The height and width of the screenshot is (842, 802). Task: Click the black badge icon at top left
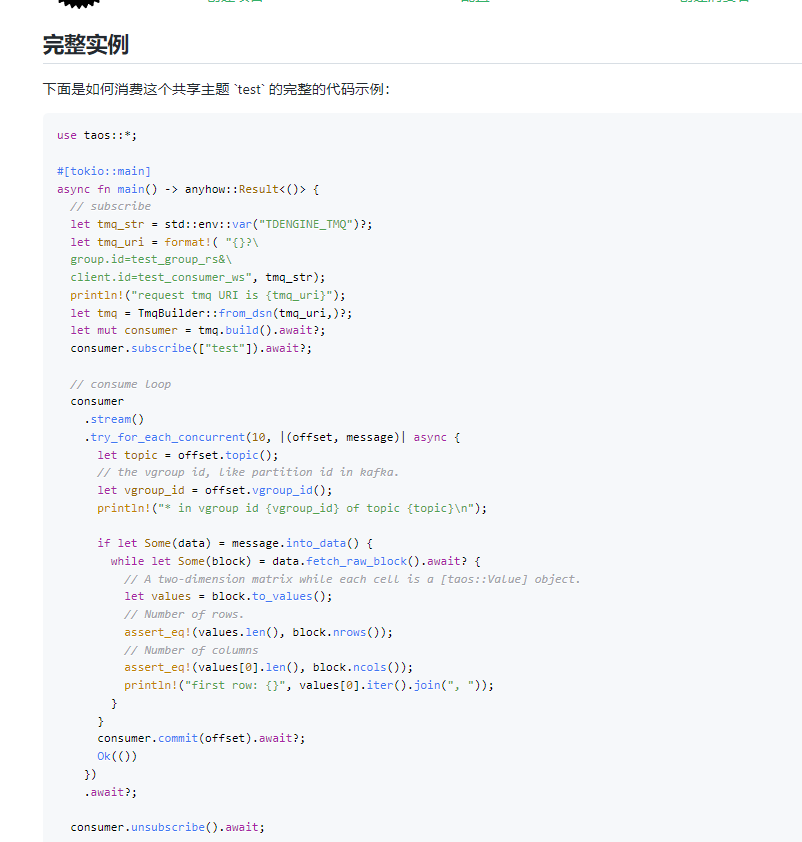(x=78, y=4)
